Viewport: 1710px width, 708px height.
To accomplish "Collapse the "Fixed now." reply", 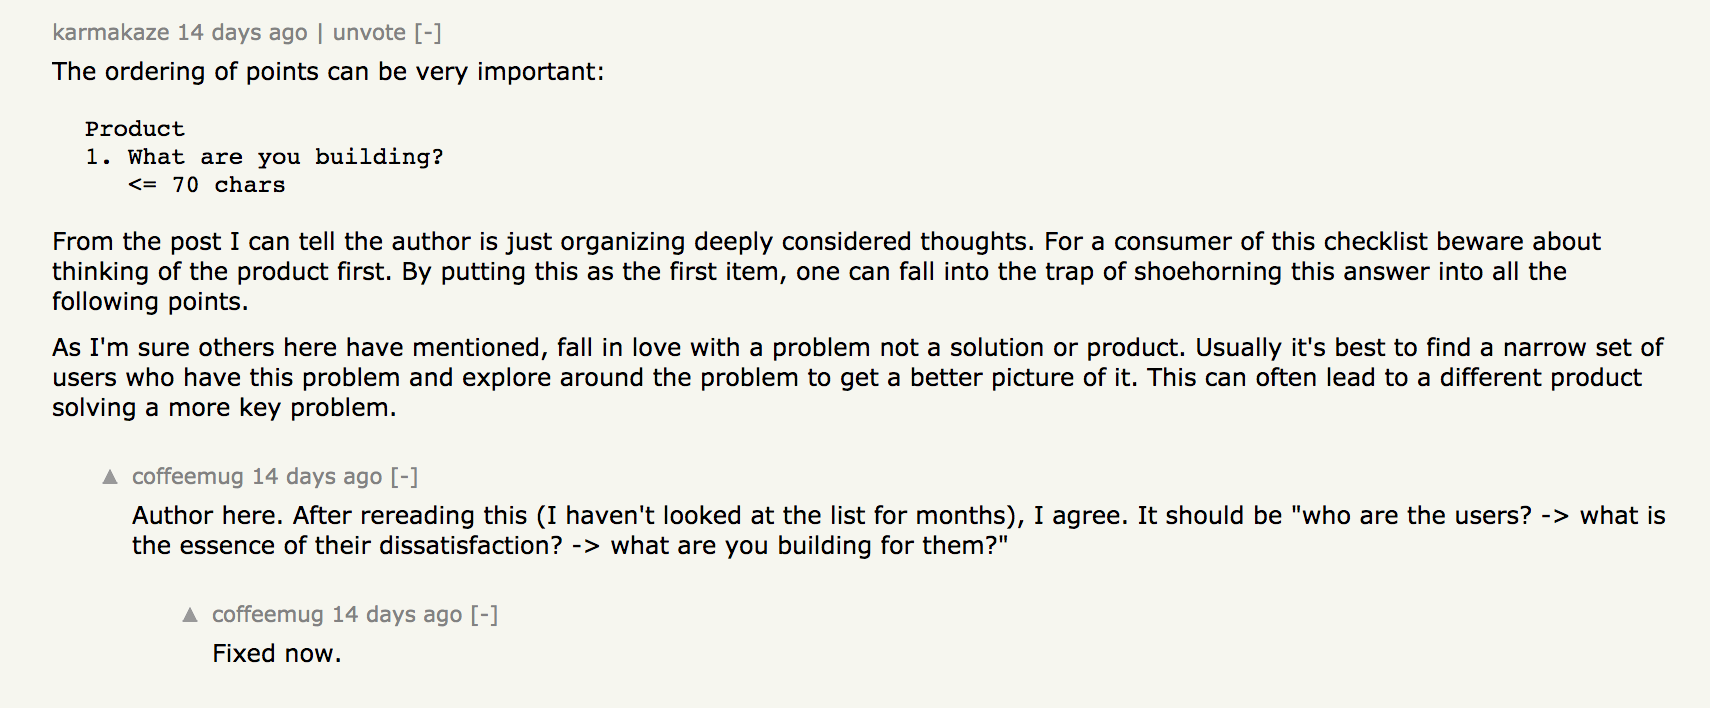I will (x=484, y=615).
